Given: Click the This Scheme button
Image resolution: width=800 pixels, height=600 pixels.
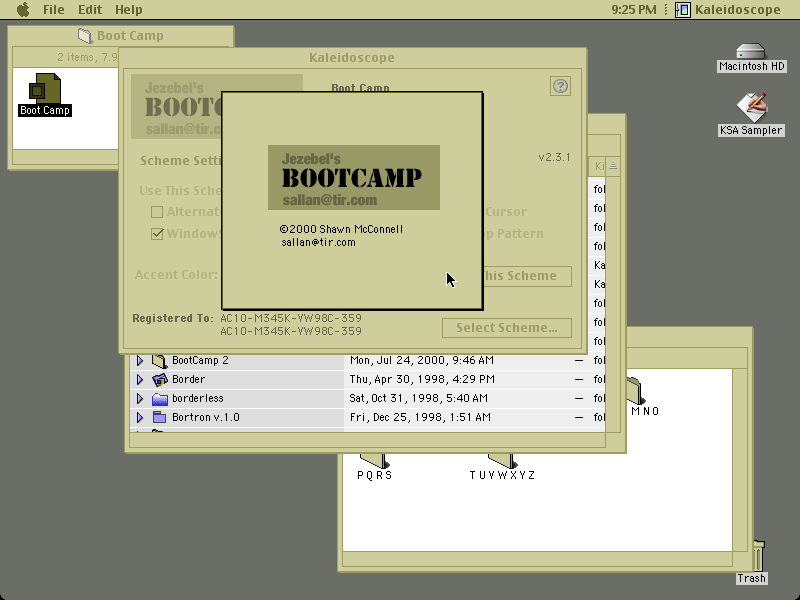Looking at the screenshot, I should tap(527, 276).
